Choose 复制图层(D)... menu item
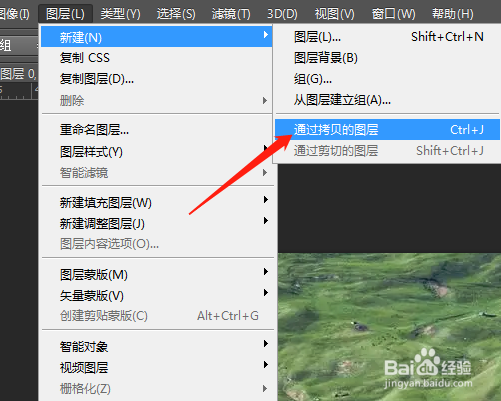The image size is (501, 401). pyautogui.click(x=157, y=79)
